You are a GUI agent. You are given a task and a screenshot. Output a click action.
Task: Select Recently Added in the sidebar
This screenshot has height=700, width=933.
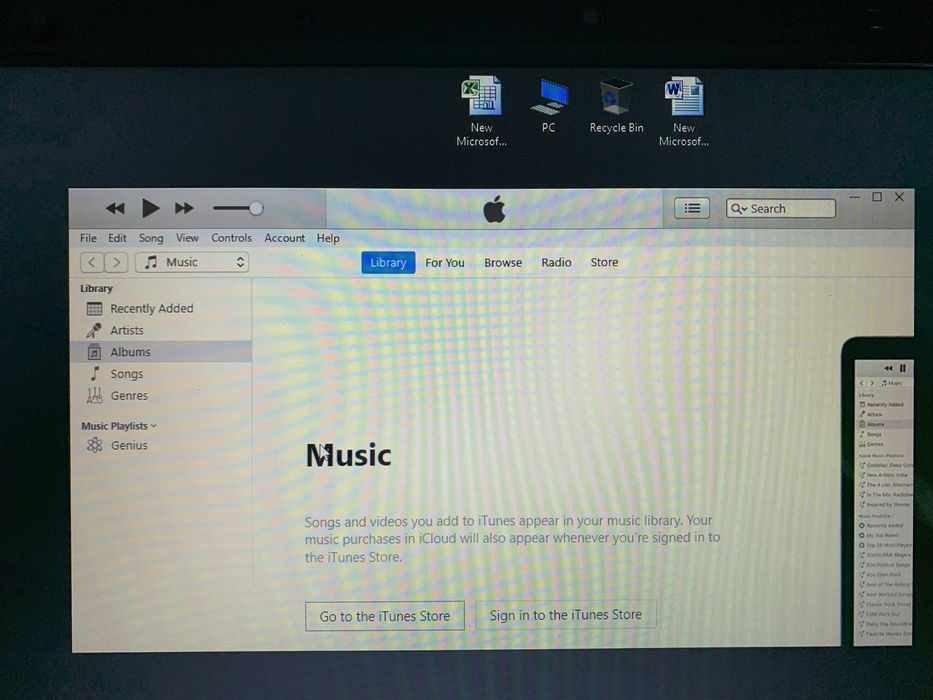[161, 308]
